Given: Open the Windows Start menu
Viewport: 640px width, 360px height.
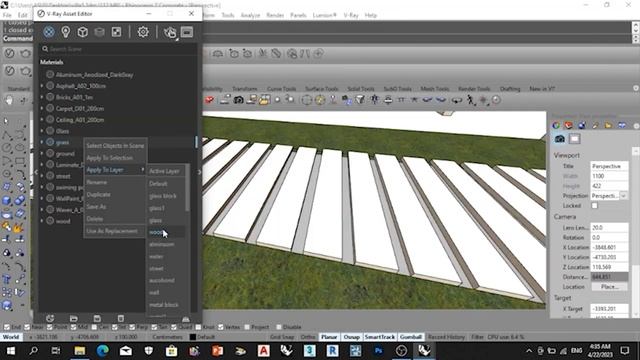Looking at the screenshot, I should pyautogui.click(x=11, y=351).
